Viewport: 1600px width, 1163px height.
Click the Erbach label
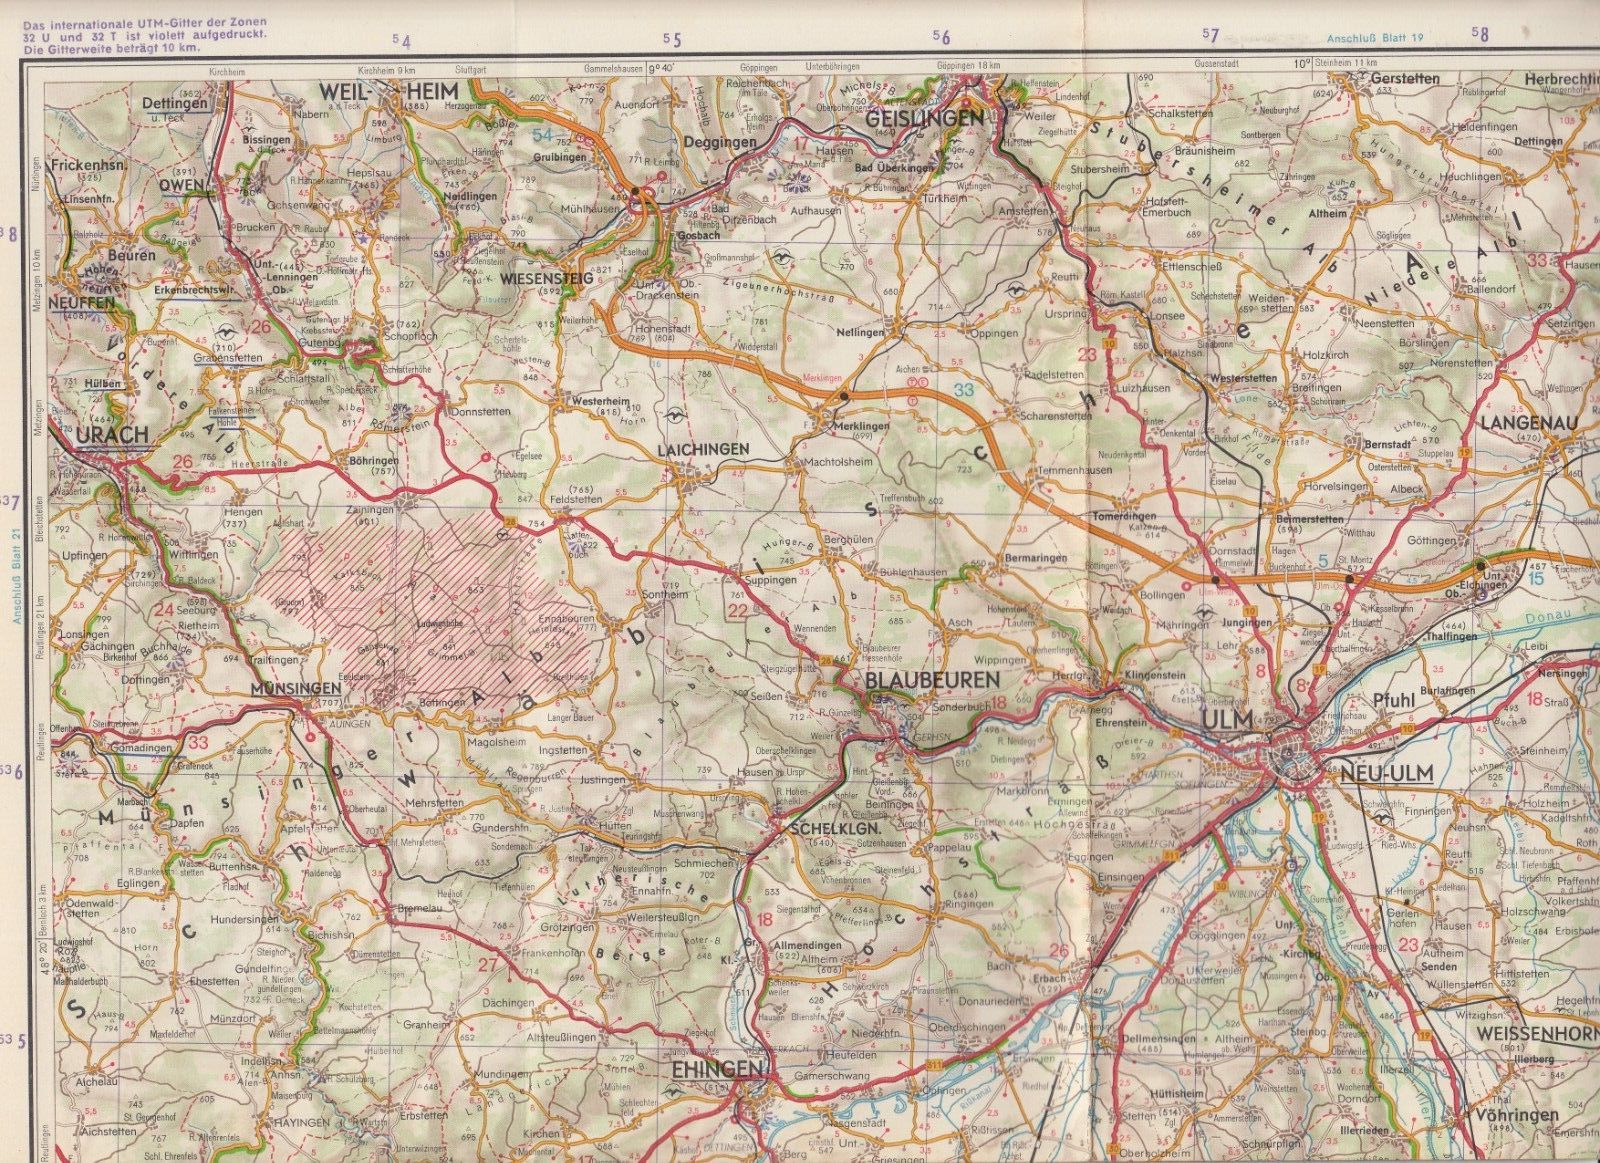coord(1050,978)
